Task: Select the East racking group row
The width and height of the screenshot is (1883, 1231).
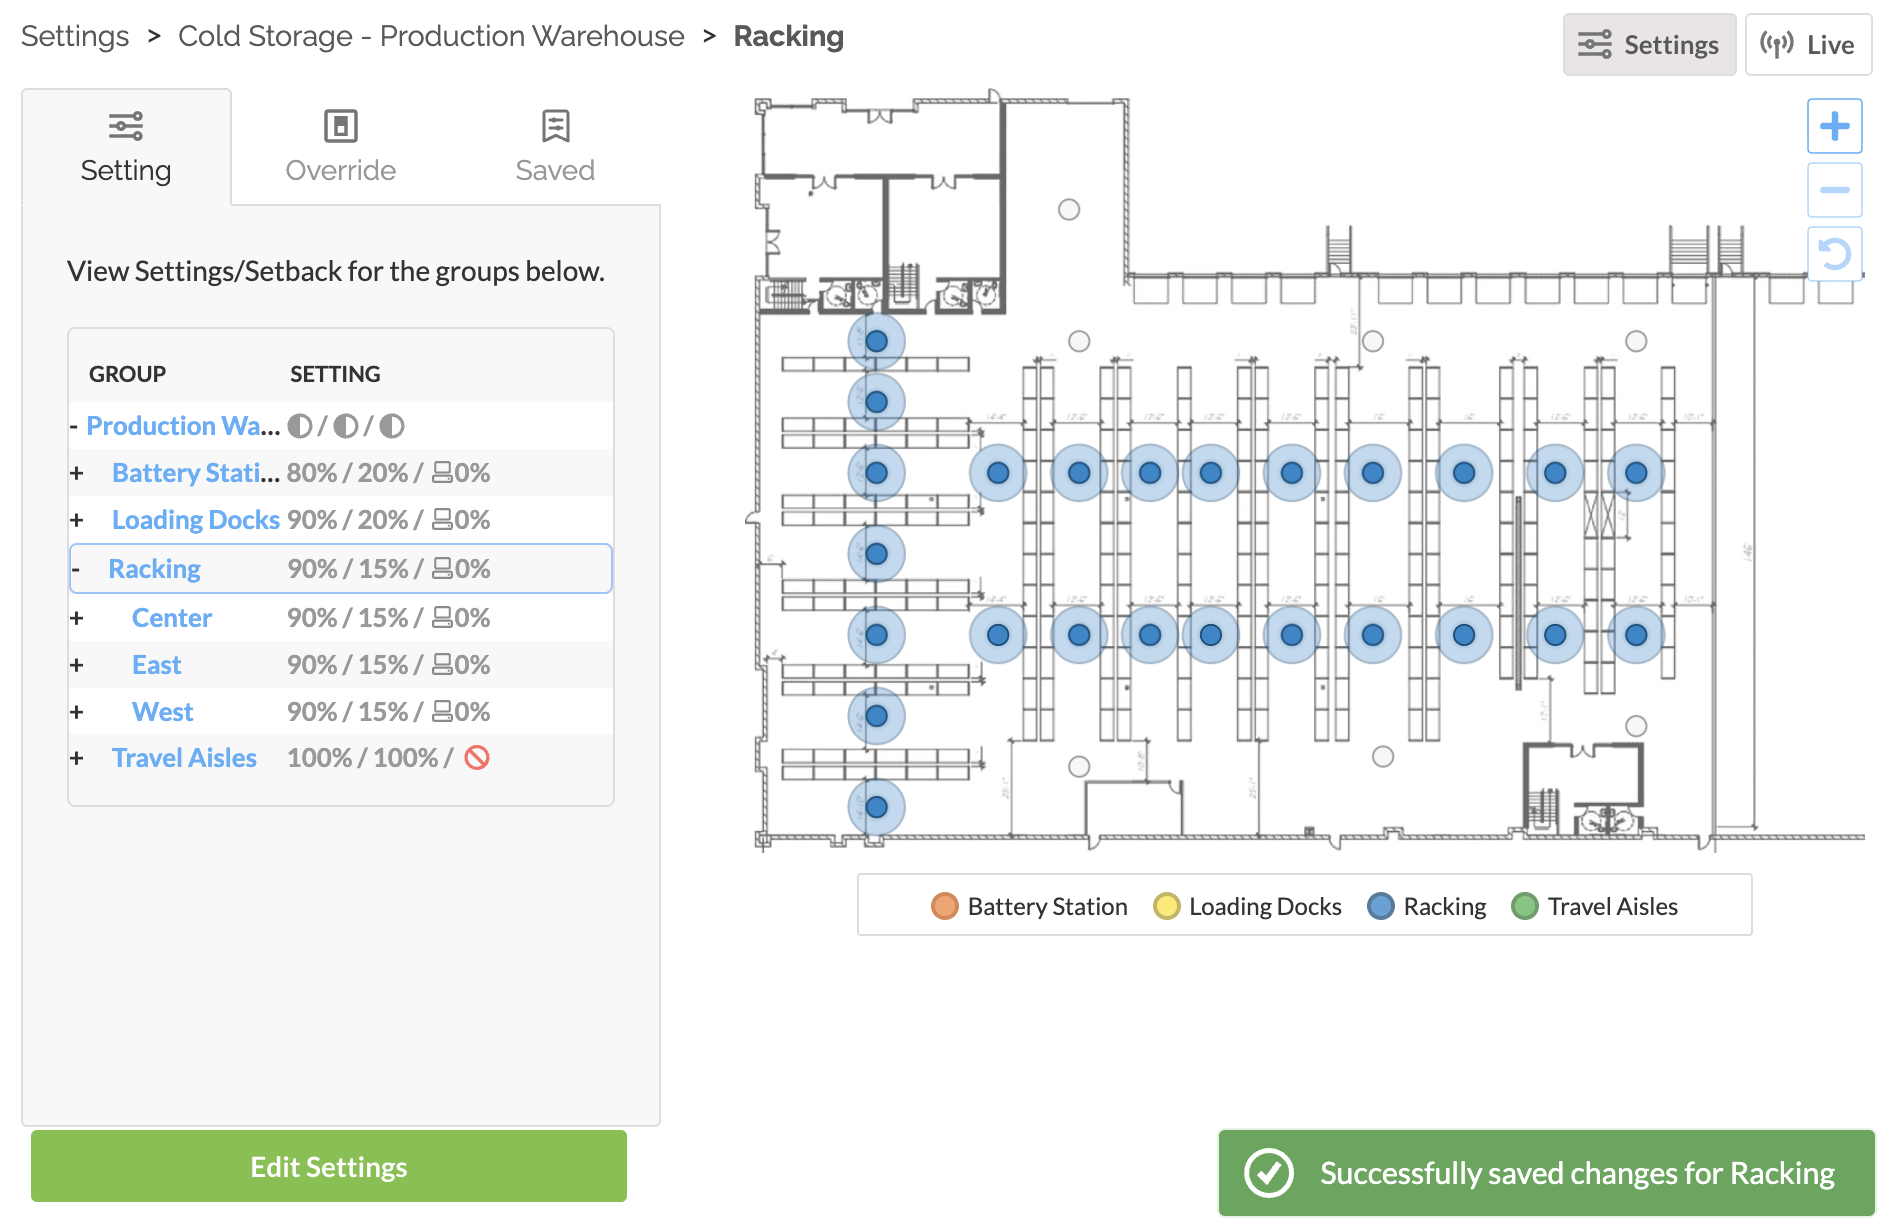Action: (x=157, y=665)
